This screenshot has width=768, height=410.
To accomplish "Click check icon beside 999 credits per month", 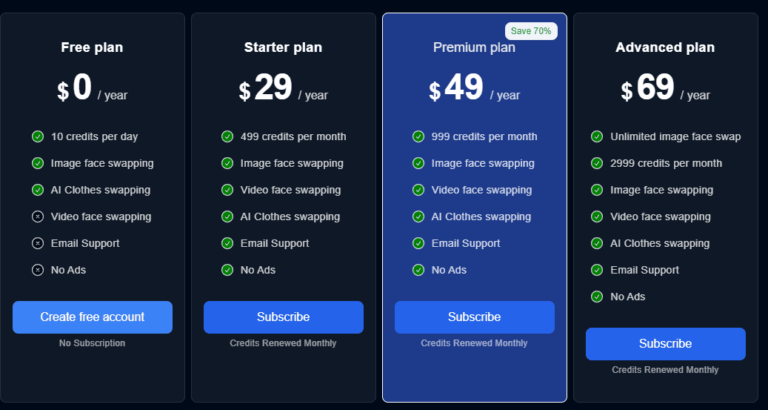I will pyautogui.click(x=419, y=137).
